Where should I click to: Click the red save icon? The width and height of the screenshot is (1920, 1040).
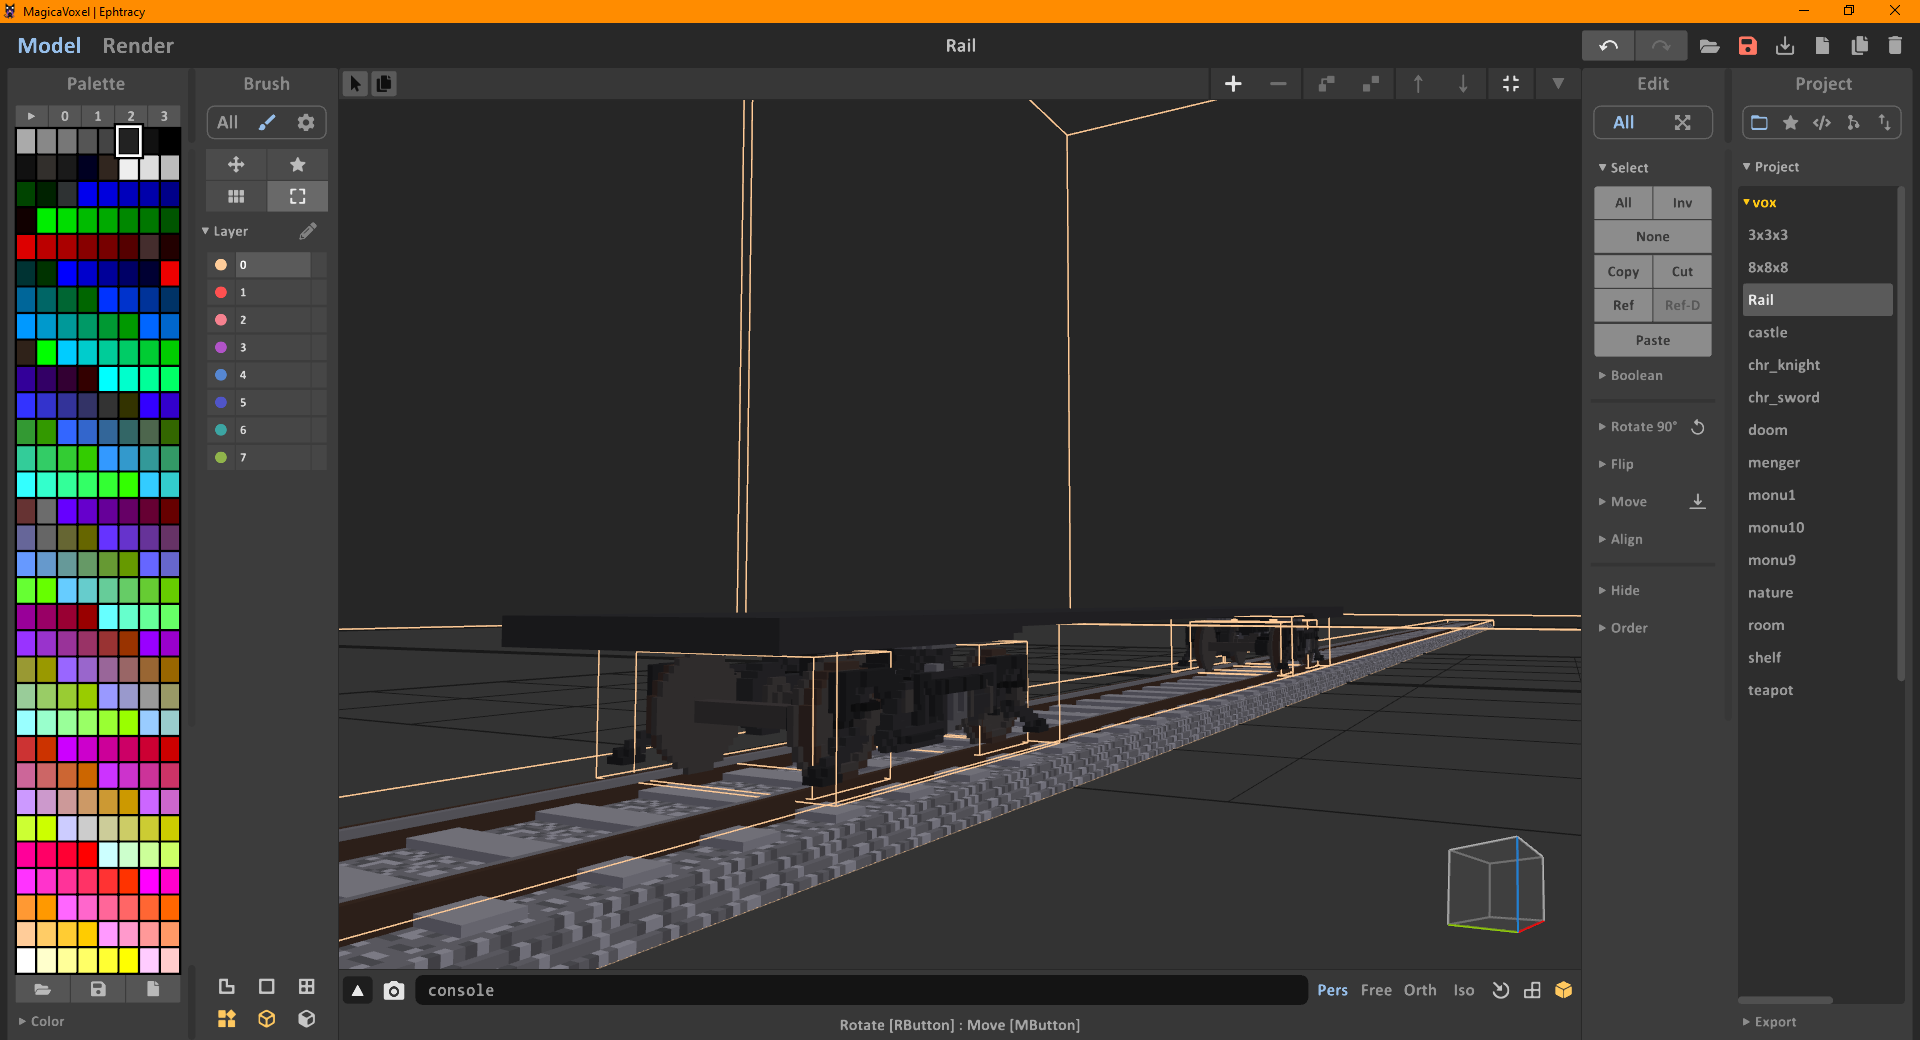tap(1747, 46)
